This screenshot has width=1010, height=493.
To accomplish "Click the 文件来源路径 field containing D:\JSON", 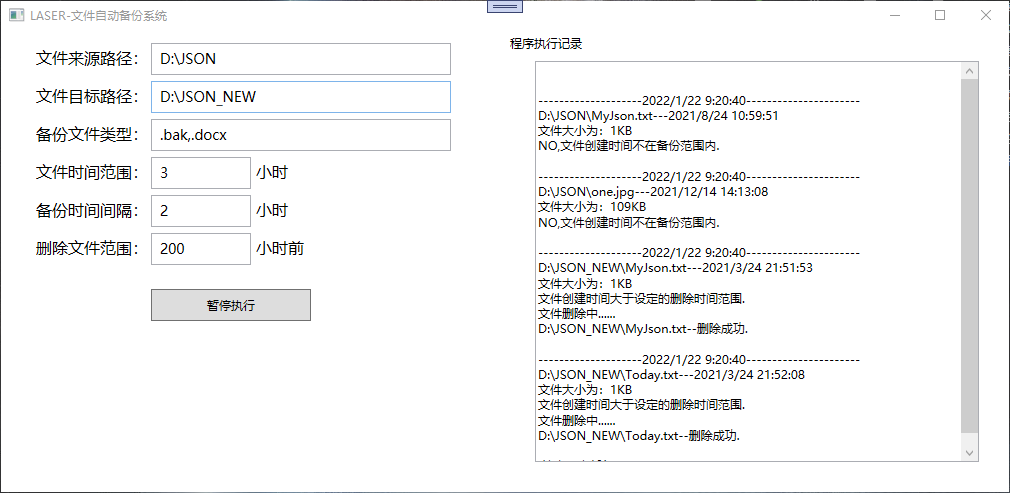I will pyautogui.click(x=300, y=59).
